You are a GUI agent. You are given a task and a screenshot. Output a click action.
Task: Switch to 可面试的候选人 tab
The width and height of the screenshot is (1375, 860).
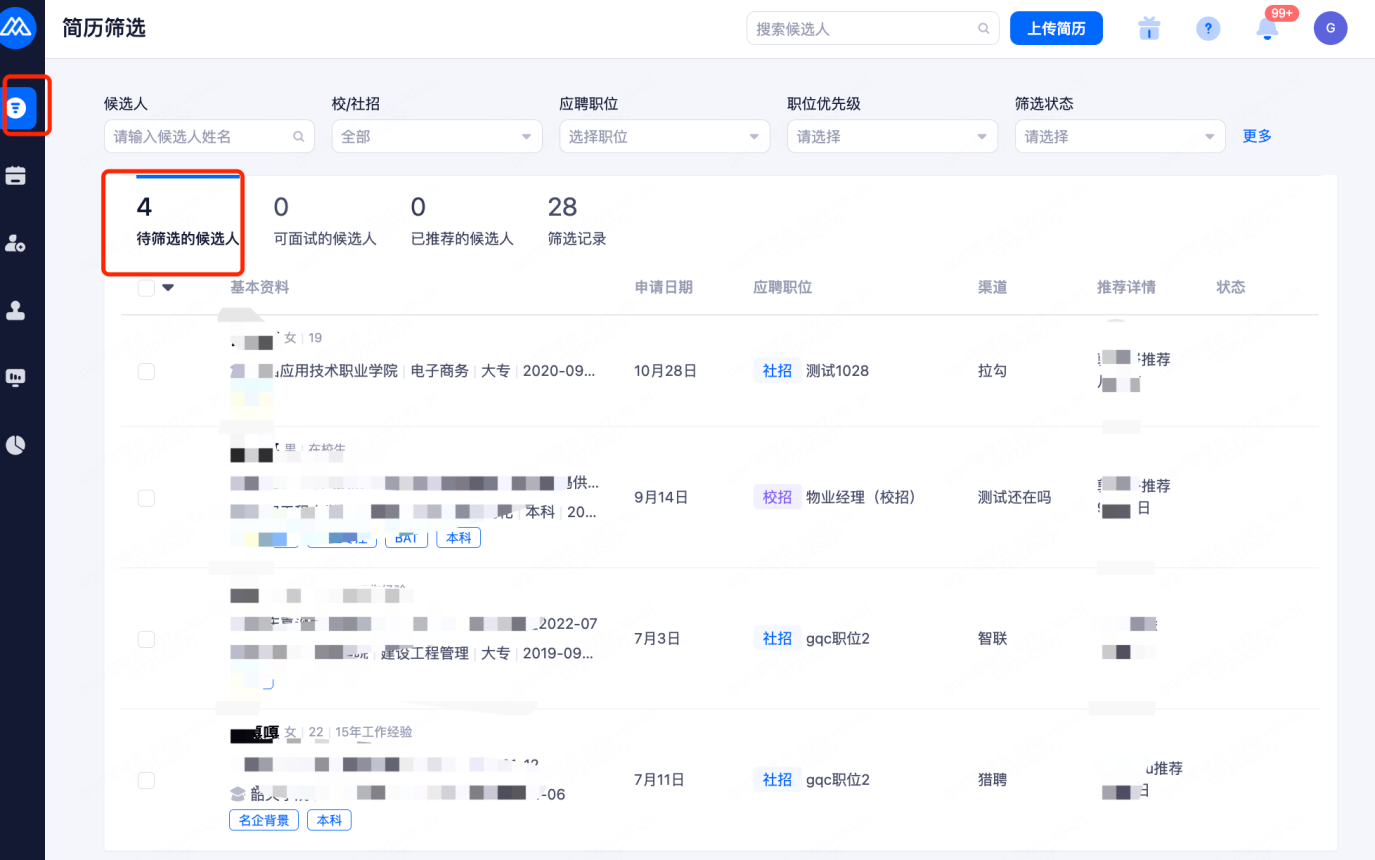tap(325, 221)
